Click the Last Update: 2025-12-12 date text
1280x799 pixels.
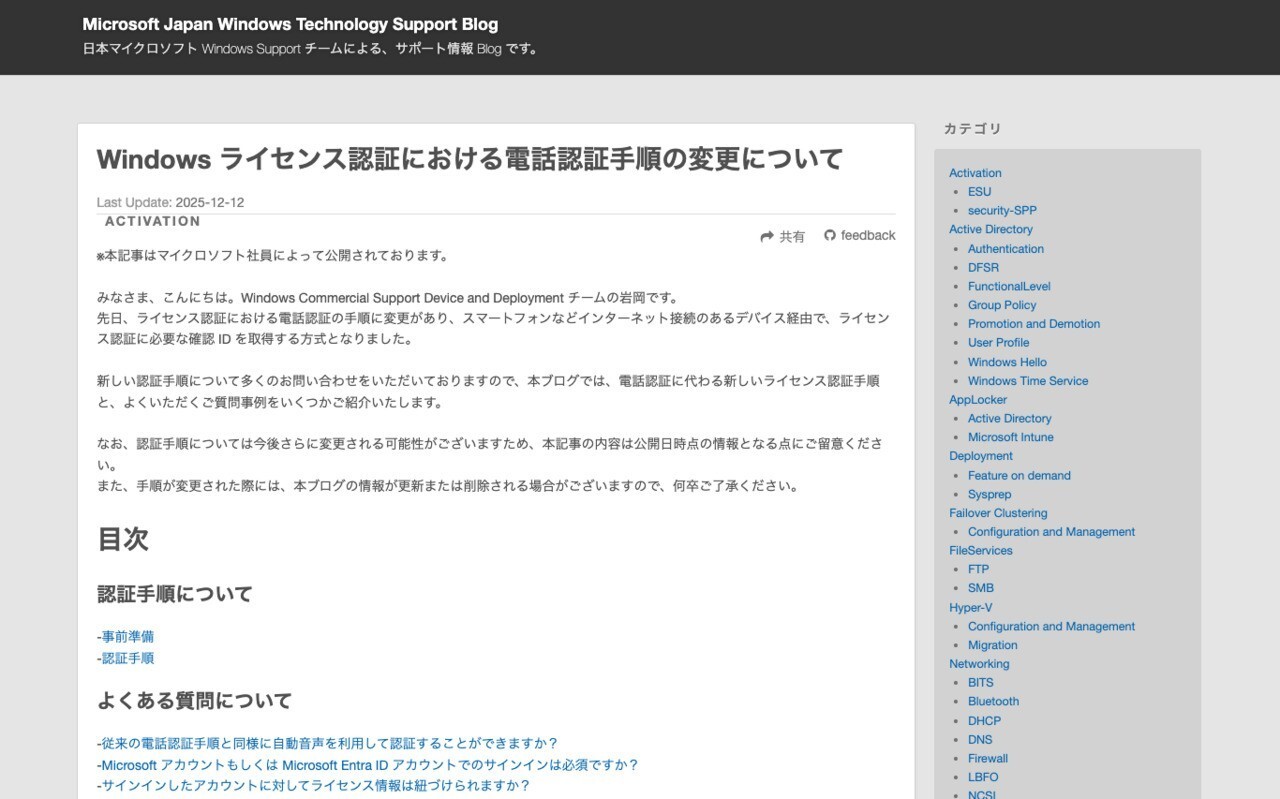coord(170,202)
